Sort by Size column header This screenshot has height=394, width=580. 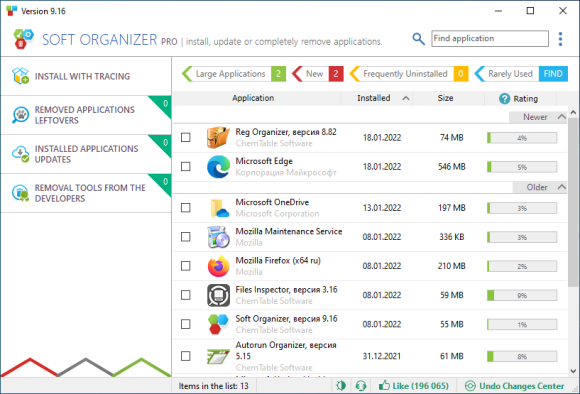[448, 98]
